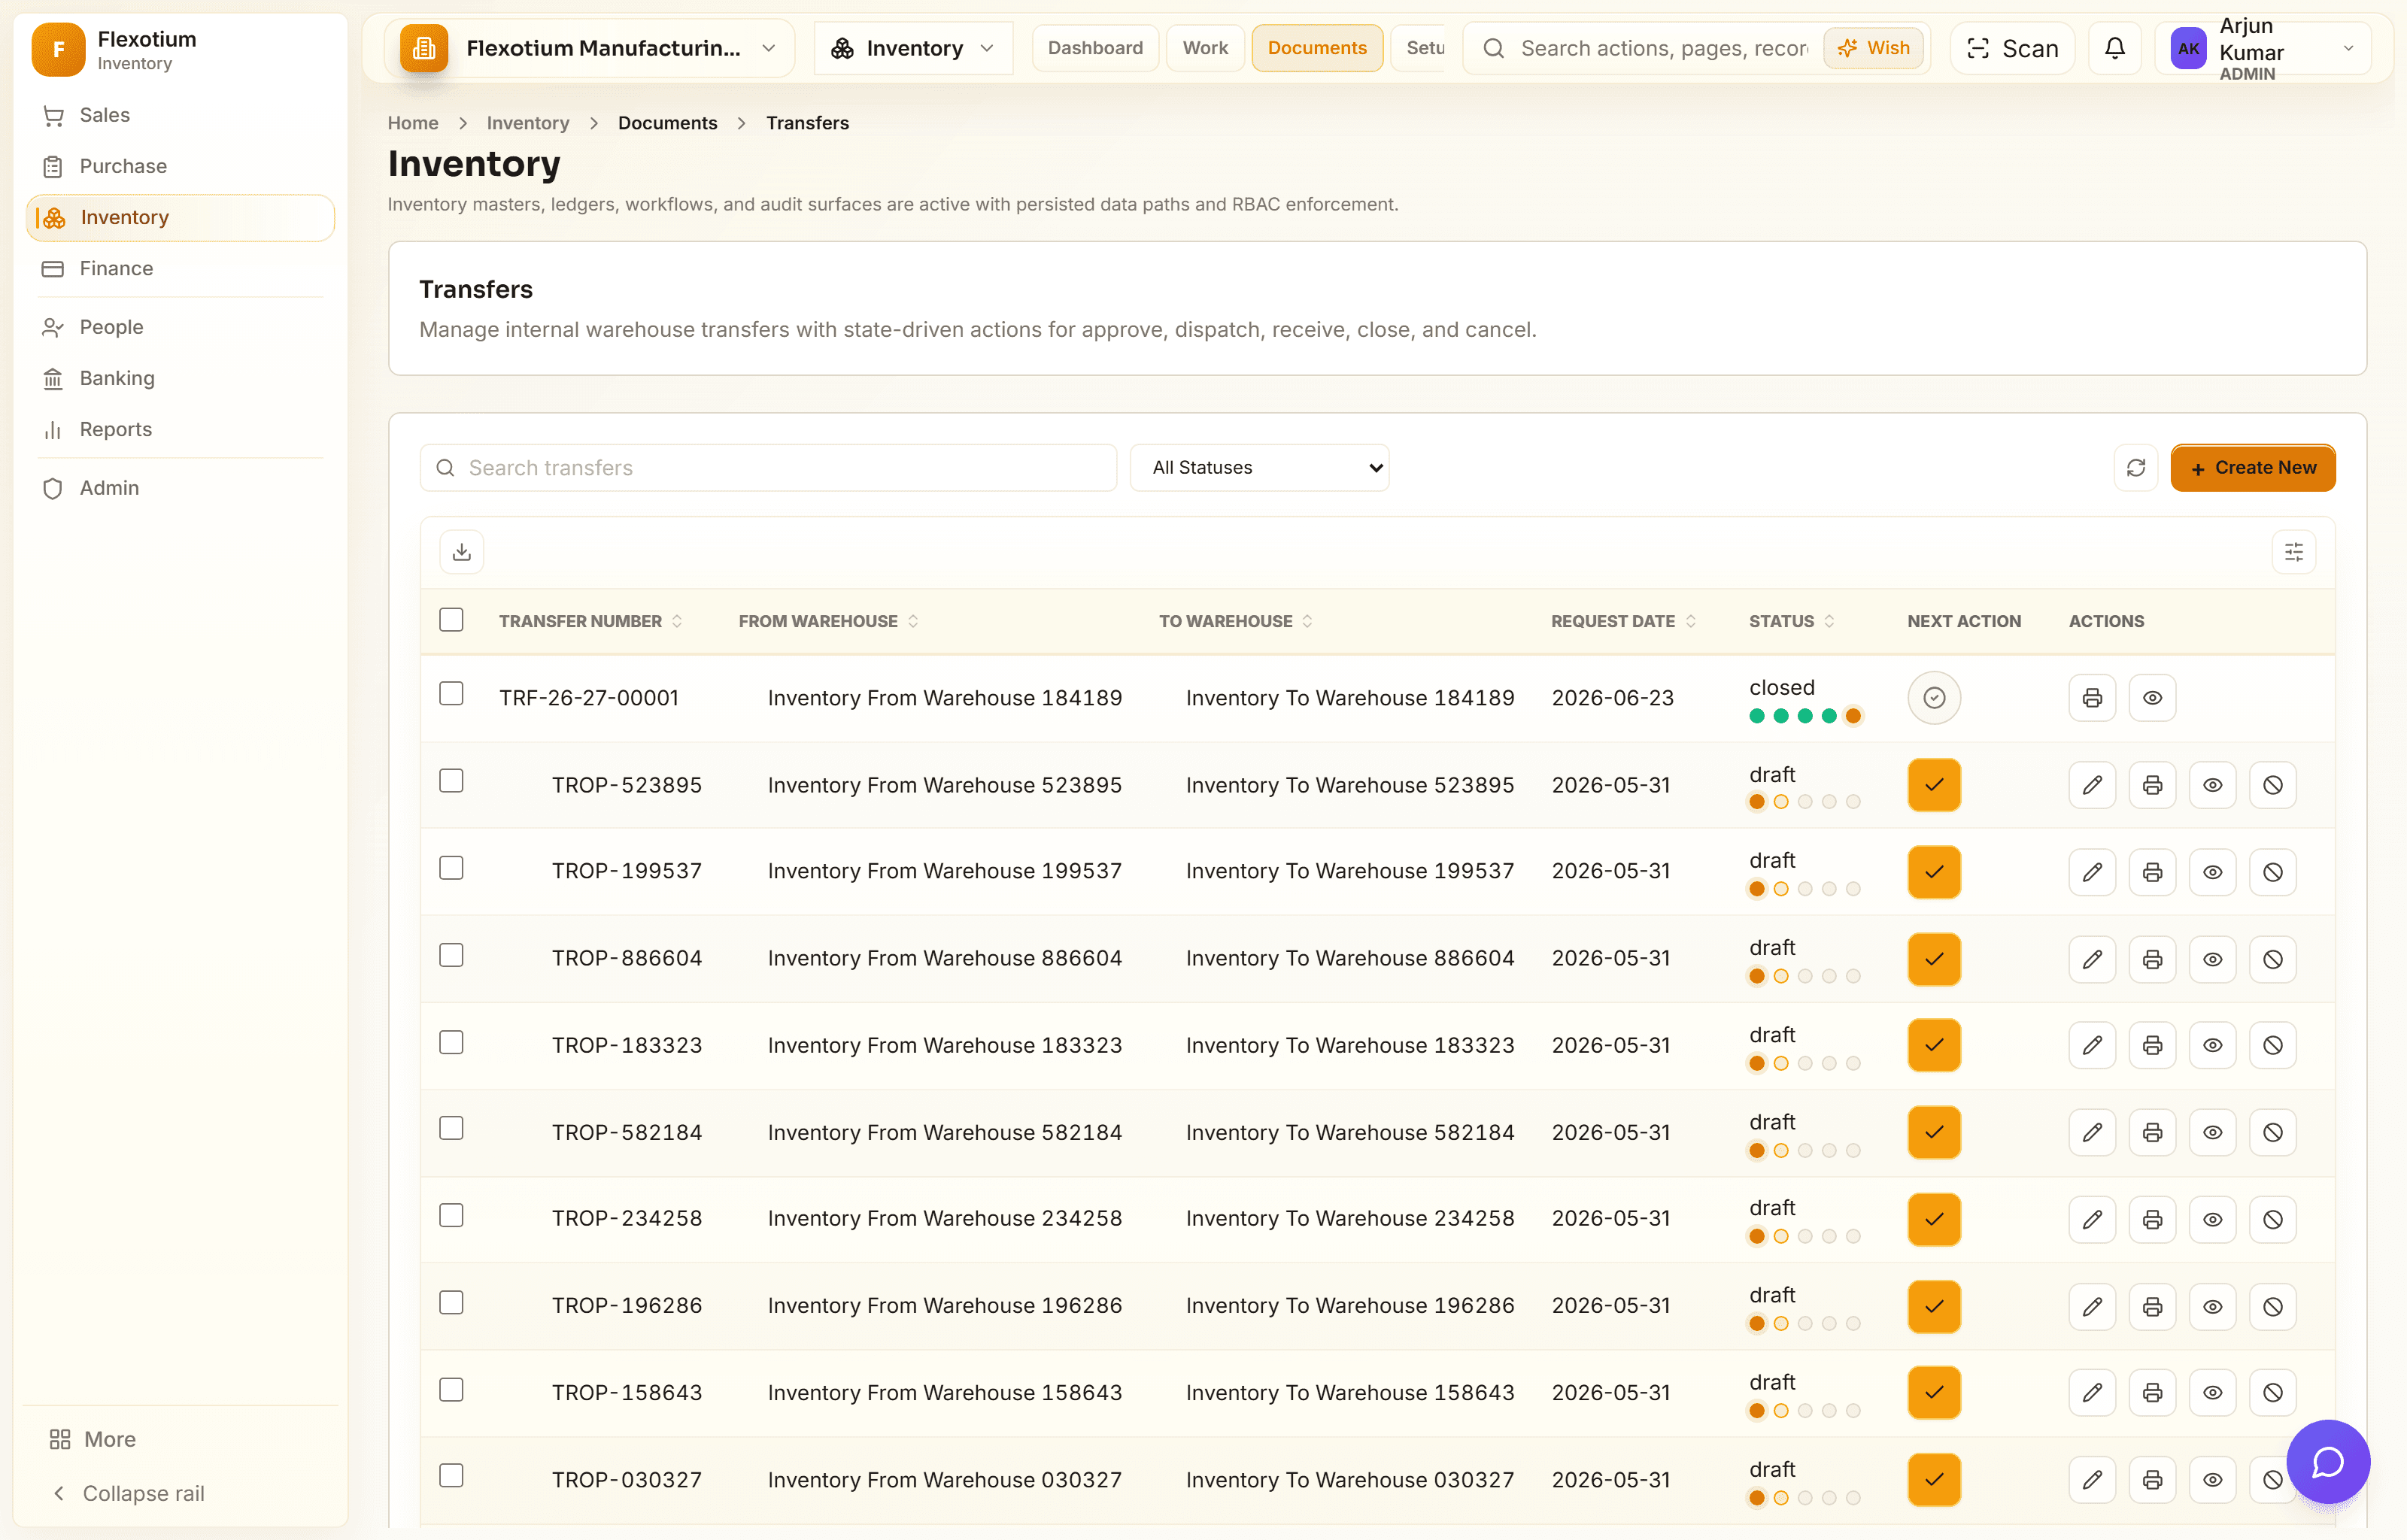The width and height of the screenshot is (2407, 1540).
Task: Cancel transfer TROP-196286
Action: point(2272,1306)
